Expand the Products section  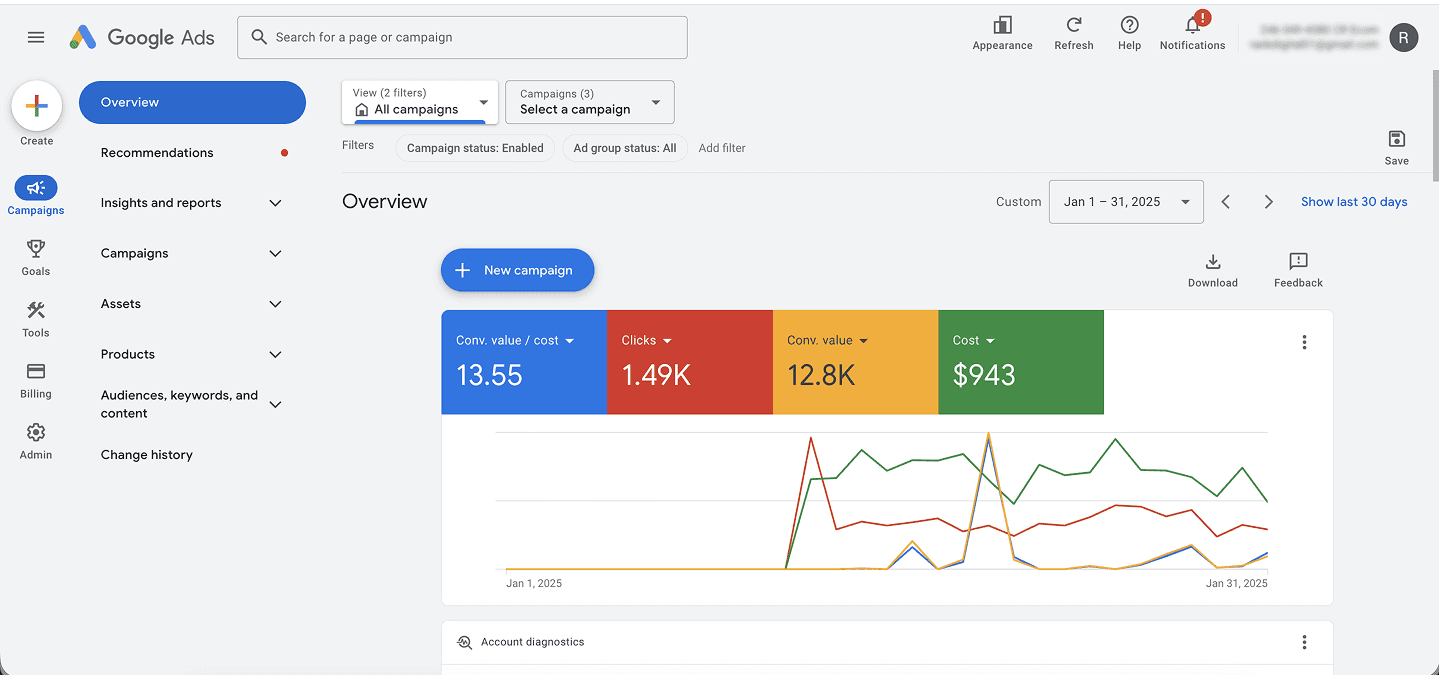(275, 355)
